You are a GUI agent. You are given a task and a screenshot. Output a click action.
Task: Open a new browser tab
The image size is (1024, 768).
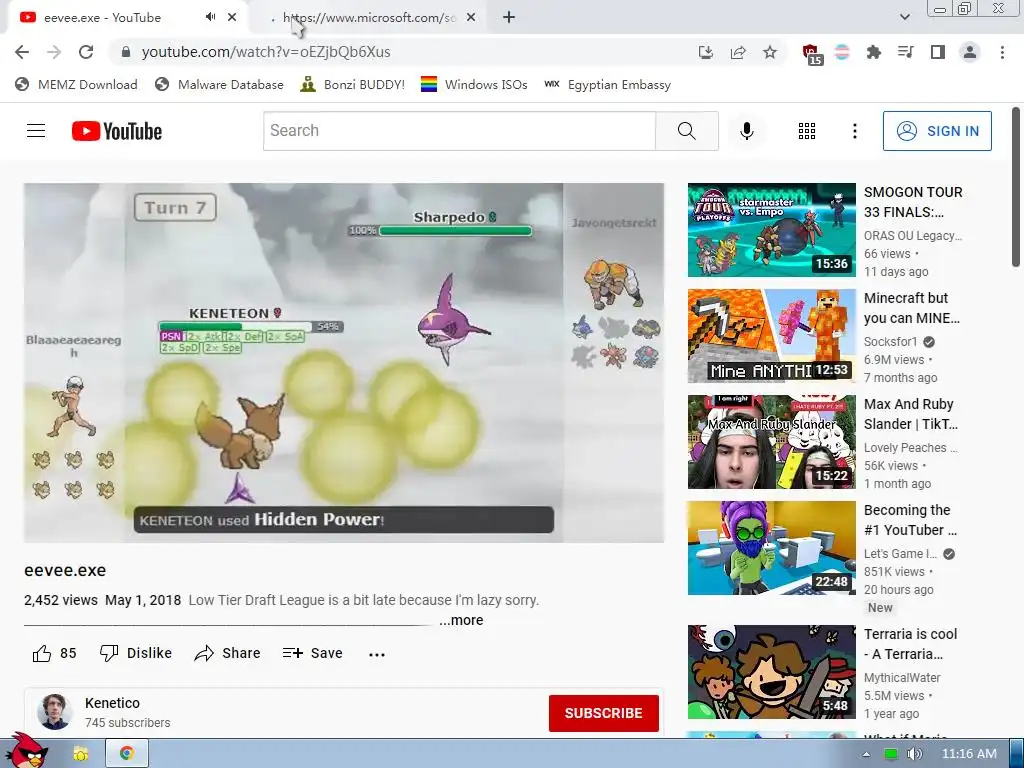pos(509,18)
